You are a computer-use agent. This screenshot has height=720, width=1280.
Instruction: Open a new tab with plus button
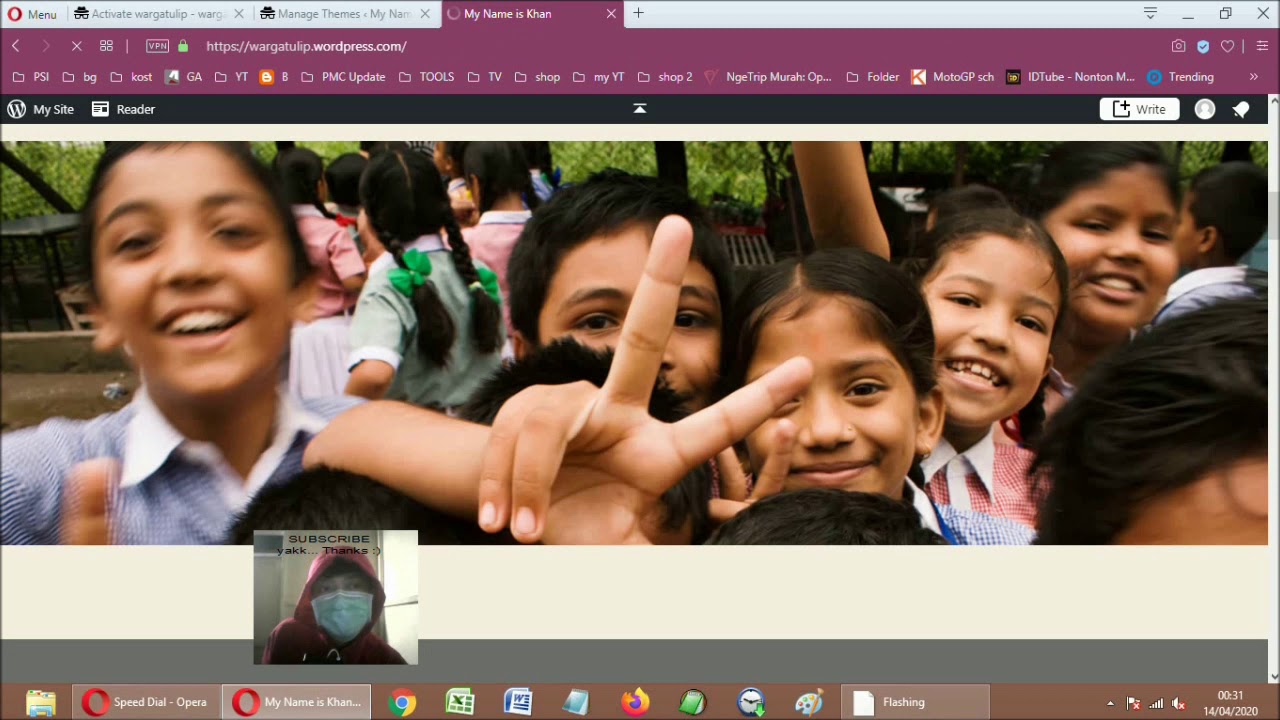click(638, 13)
